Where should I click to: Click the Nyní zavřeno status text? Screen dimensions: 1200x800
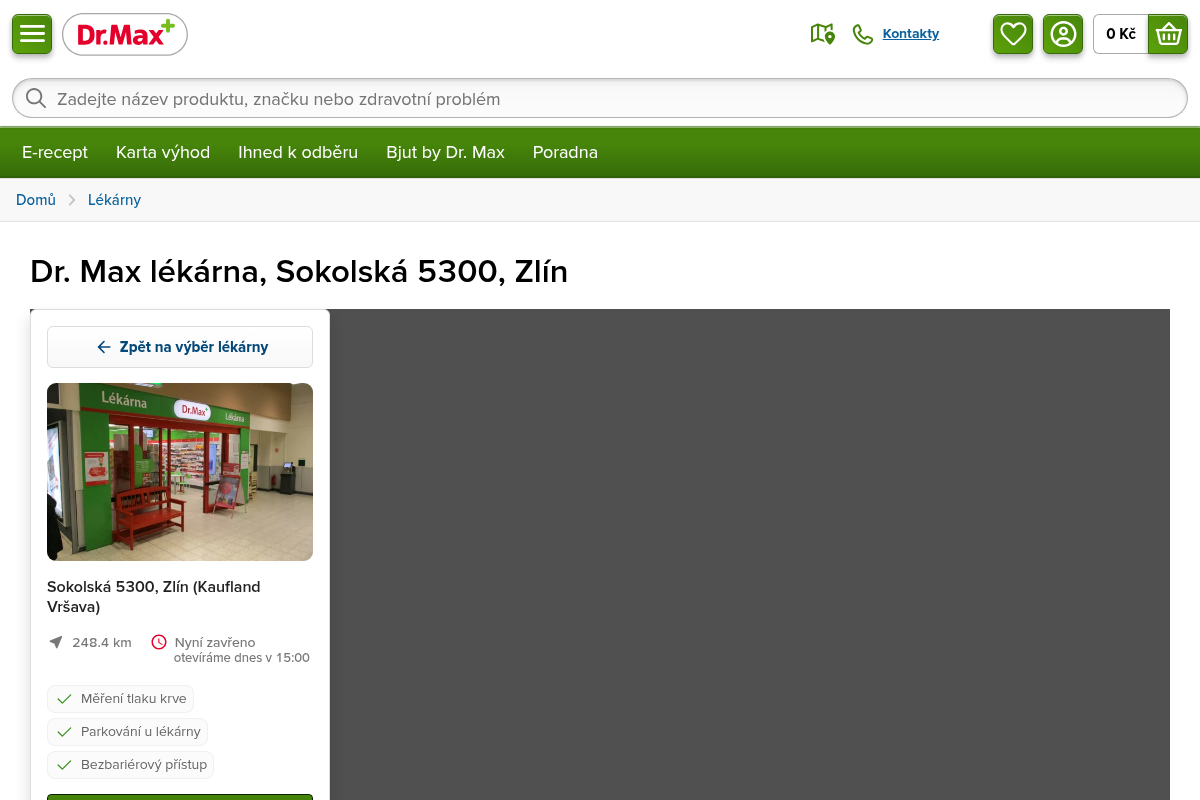[215, 642]
